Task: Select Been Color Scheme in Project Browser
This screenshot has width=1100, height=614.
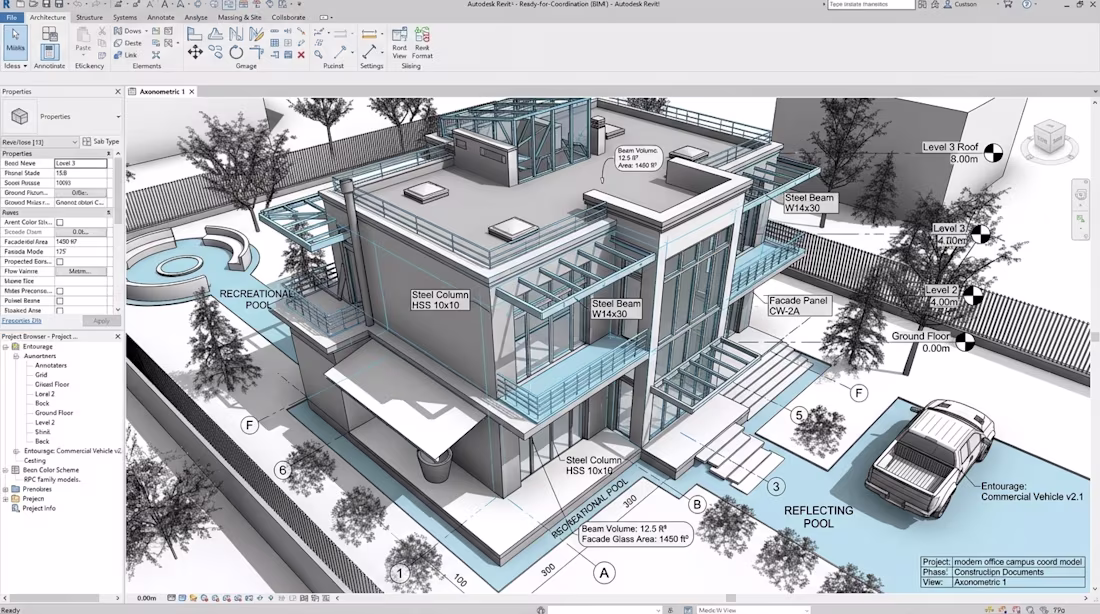Action: click(x=51, y=470)
